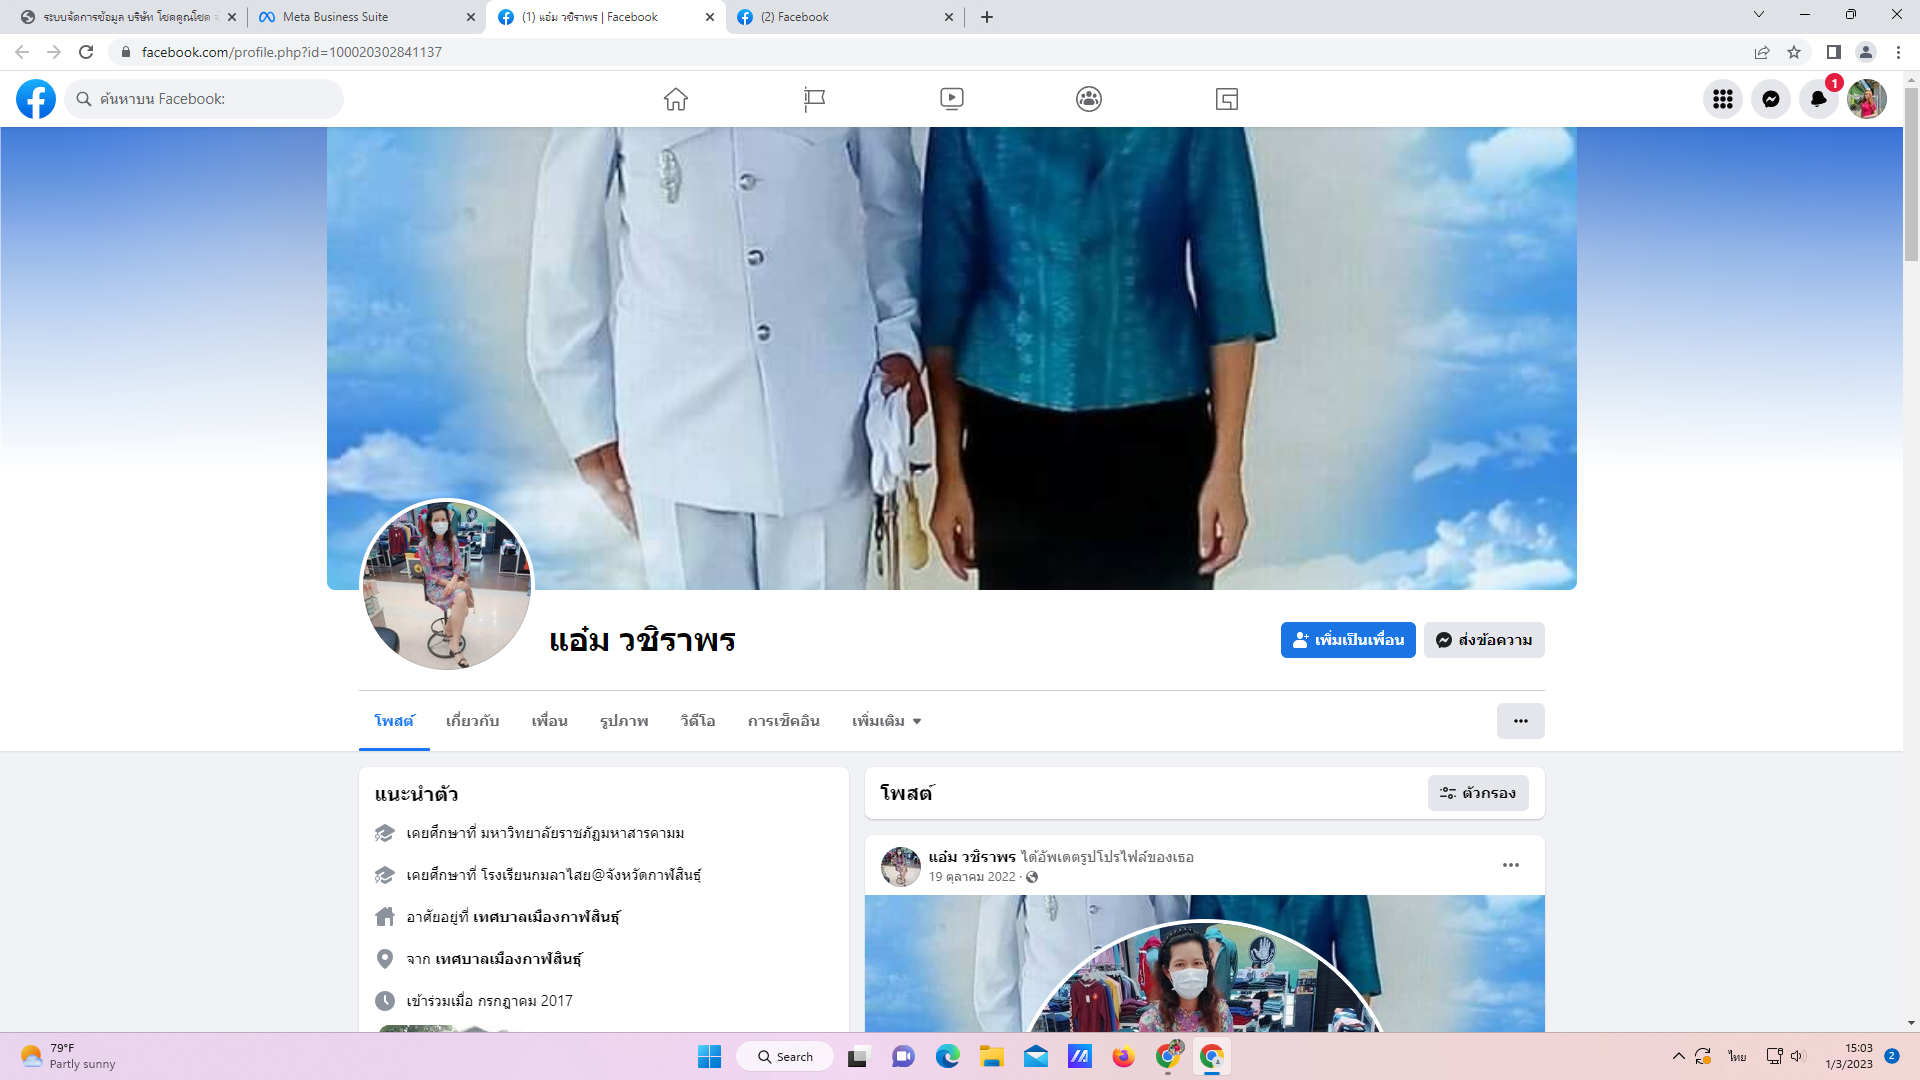Click the เพิ่มเป็นเพื่อน add friend button
The width and height of the screenshot is (1920, 1080).
[x=1348, y=640]
